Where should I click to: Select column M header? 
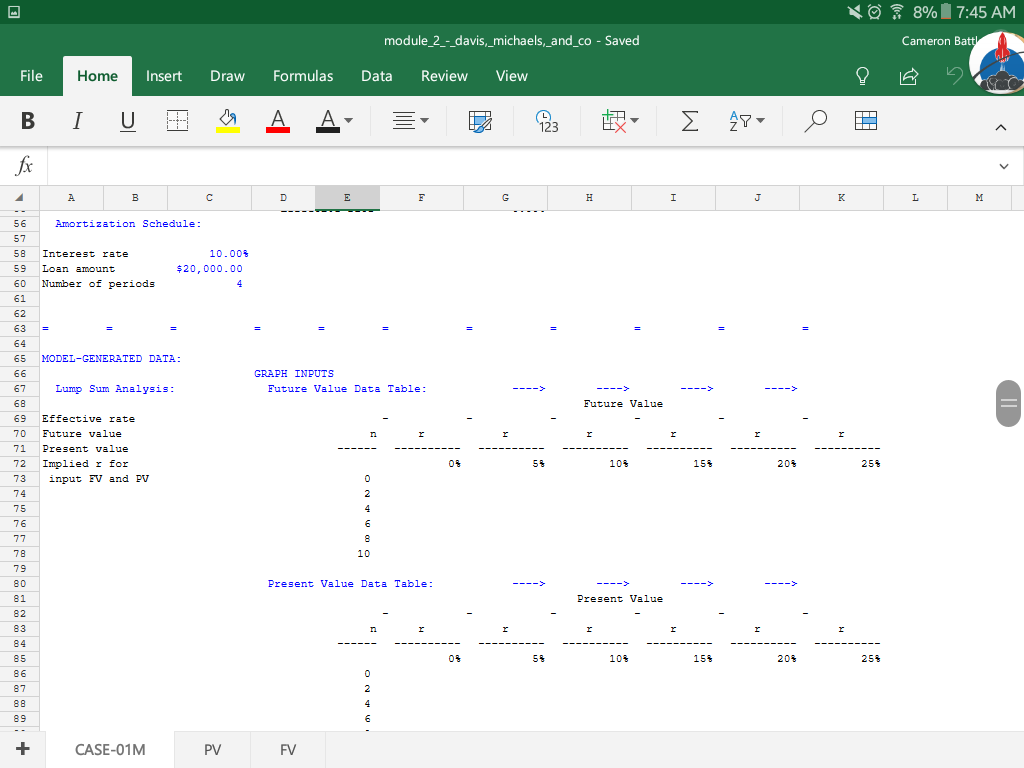(x=979, y=198)
